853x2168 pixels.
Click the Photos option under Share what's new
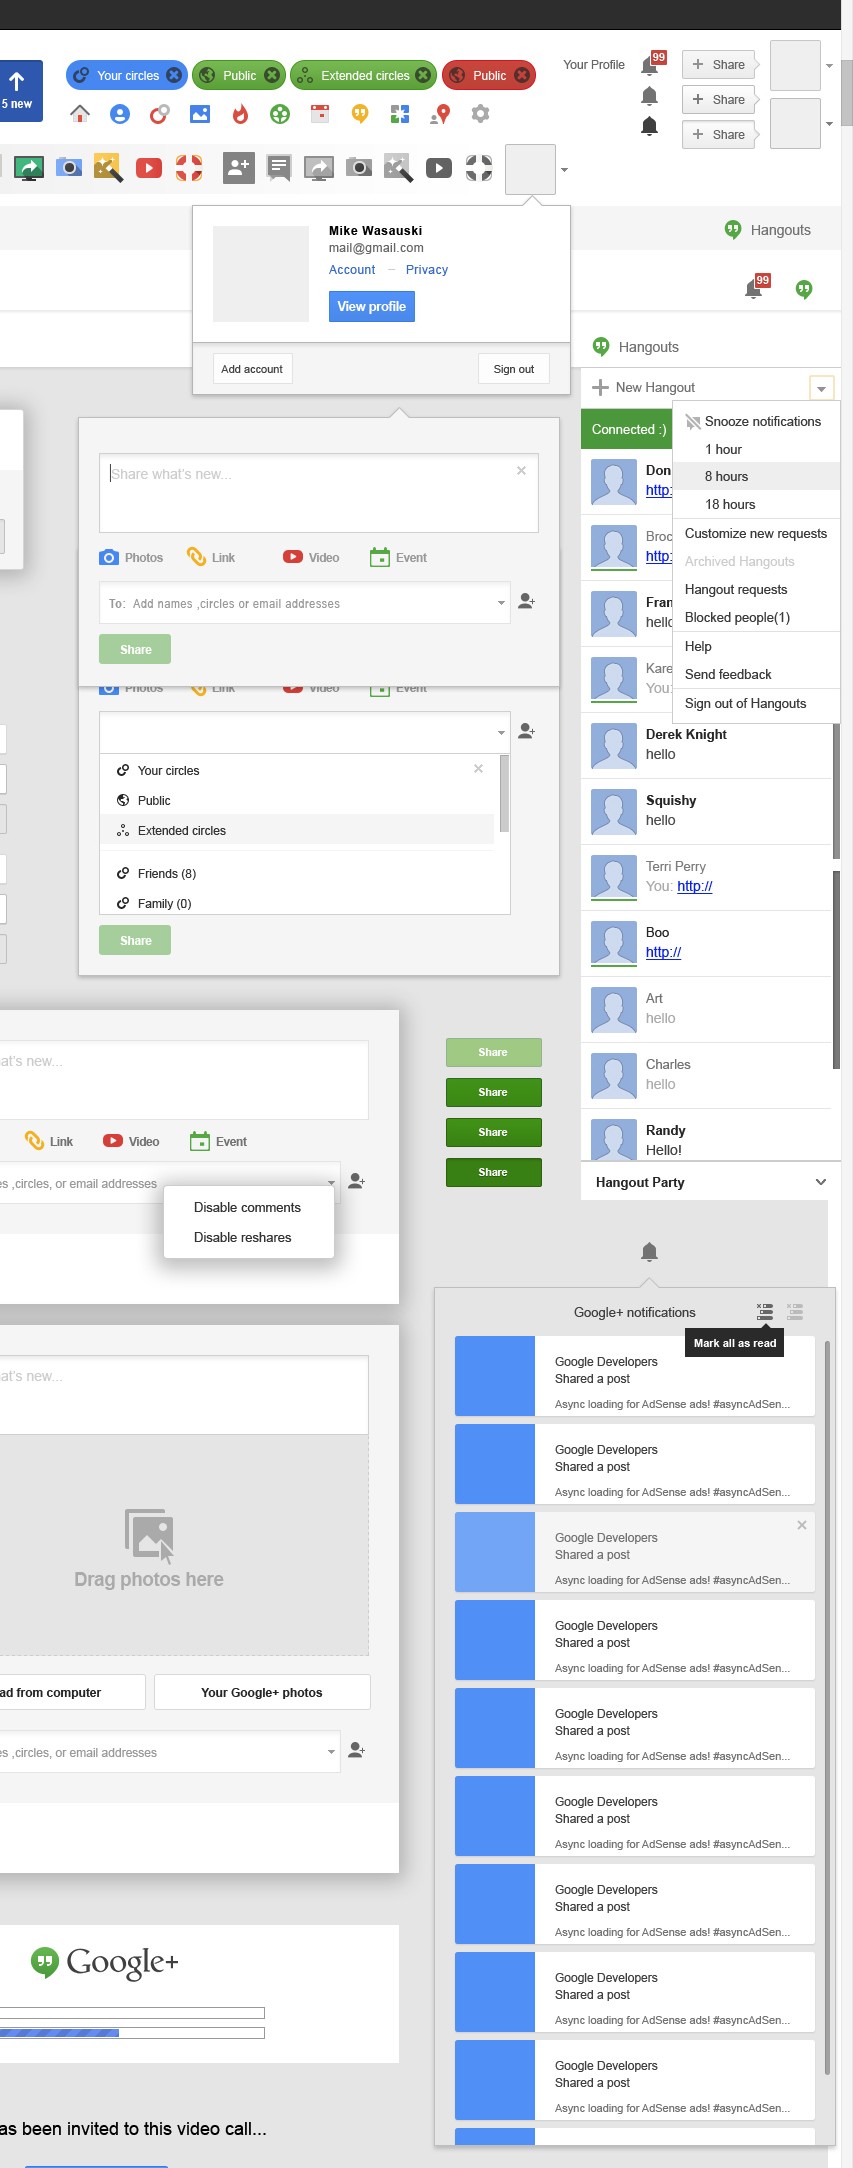point(131,558)
